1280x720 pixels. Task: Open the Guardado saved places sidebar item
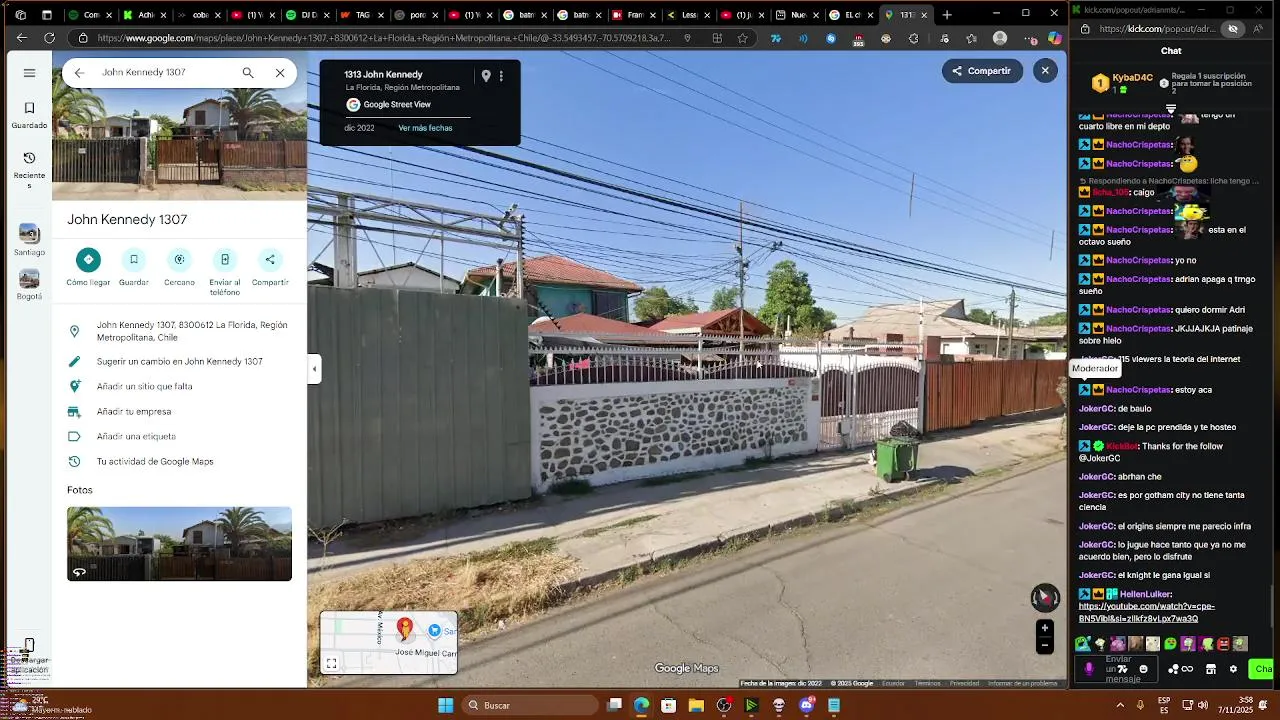click(x=29, y=115)
